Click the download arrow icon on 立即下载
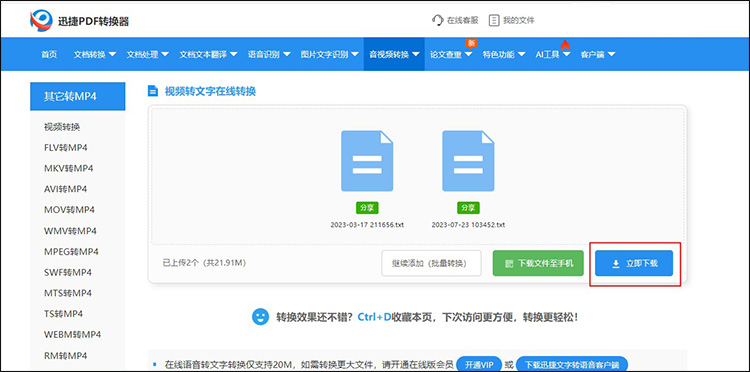750x372 pixels. point(616,263)
